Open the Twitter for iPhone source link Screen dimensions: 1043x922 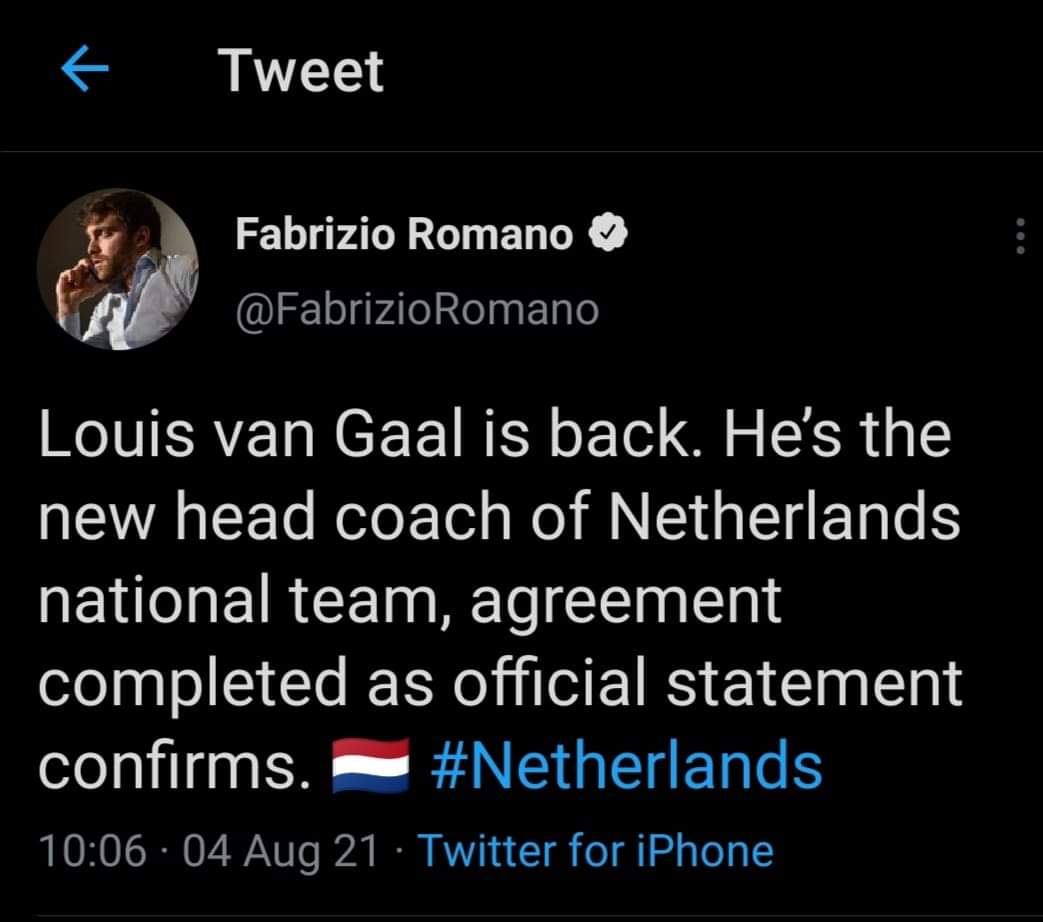pos(595,851)
